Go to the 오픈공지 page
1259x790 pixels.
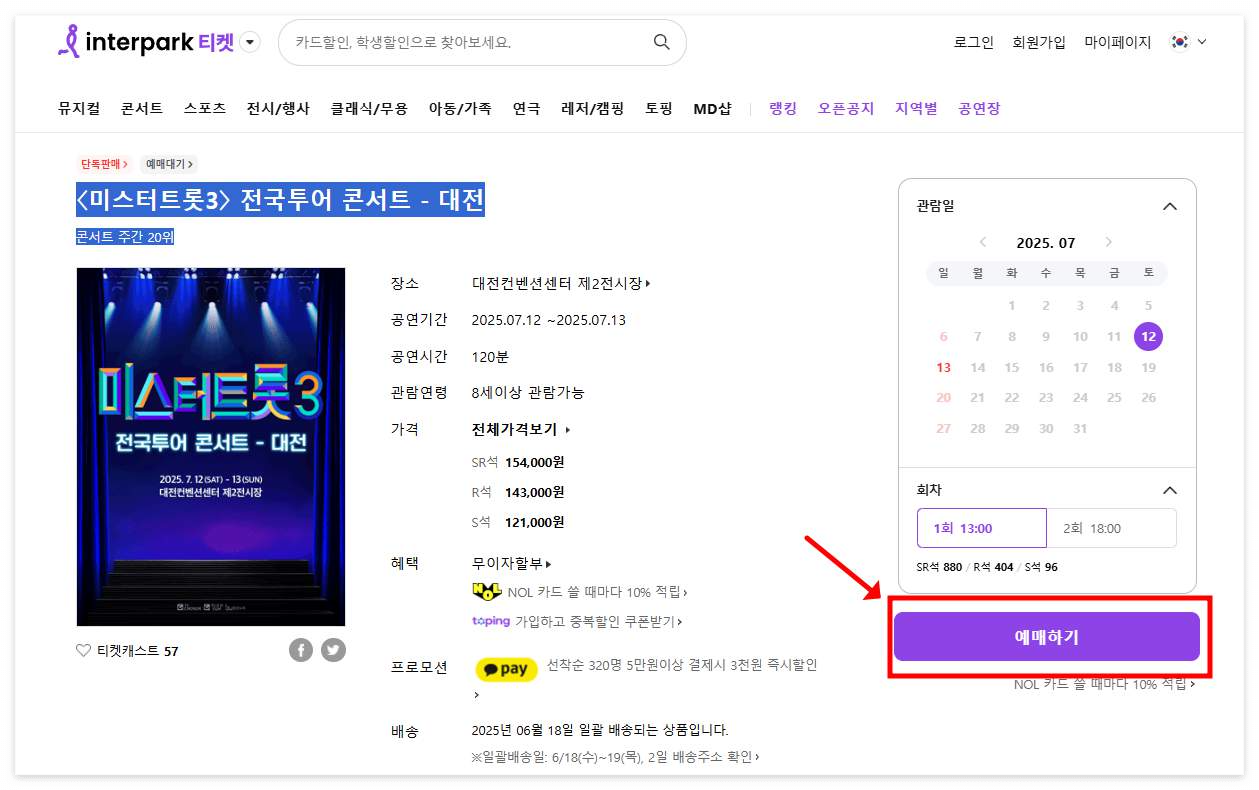[x=846, y=108]
